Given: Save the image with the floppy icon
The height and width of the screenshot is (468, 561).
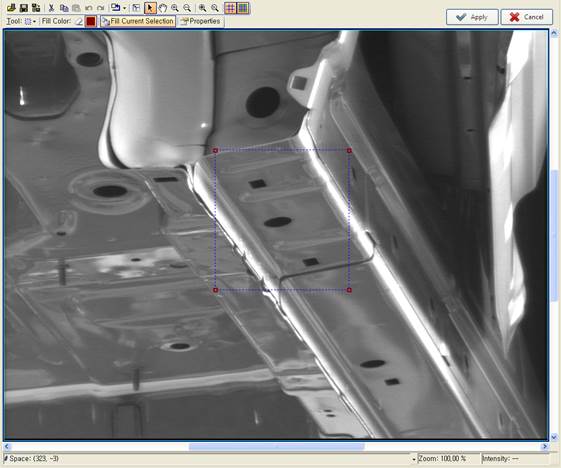Looking at the screenshot, I should [24, 8].
